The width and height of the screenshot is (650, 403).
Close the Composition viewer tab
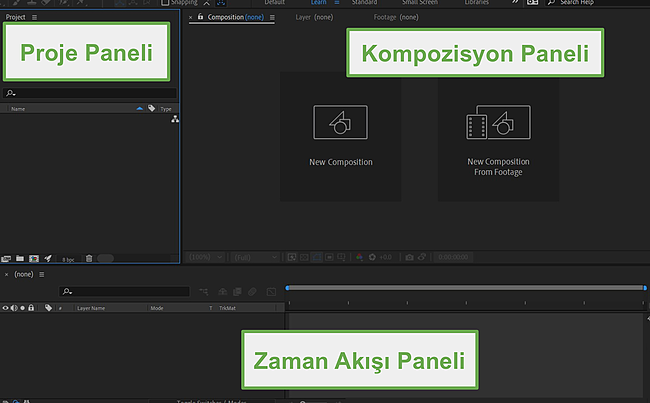[191, 17]
